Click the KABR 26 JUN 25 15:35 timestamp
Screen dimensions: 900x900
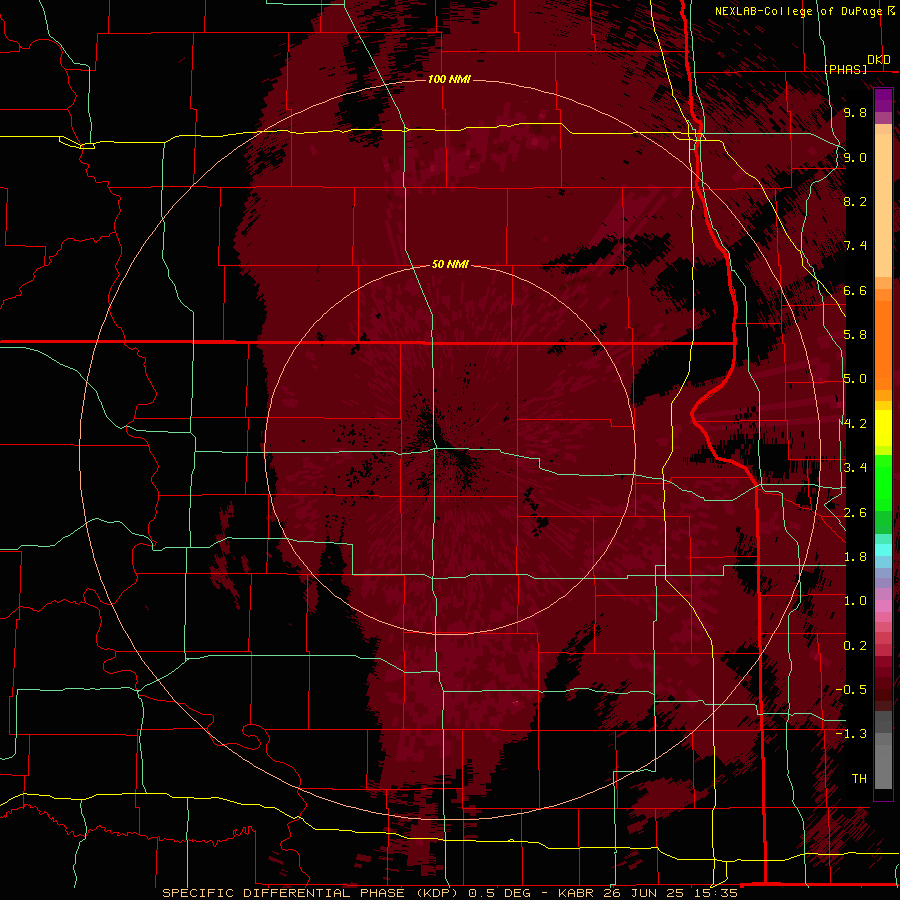coord(647,893)
